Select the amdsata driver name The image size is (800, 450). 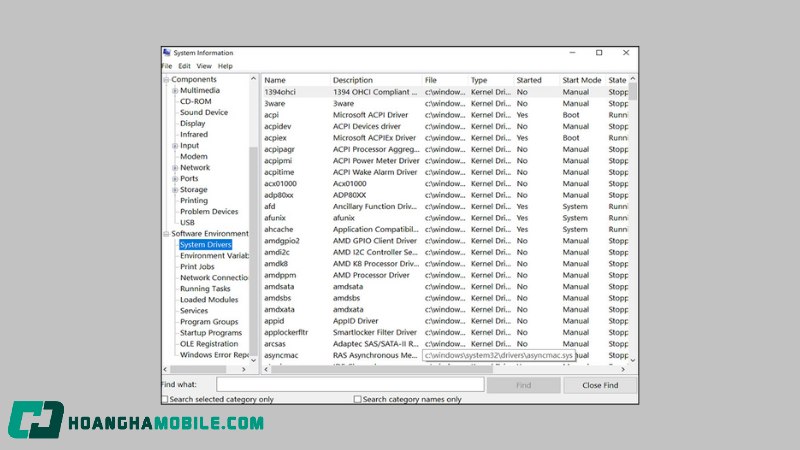click(279, 287)
